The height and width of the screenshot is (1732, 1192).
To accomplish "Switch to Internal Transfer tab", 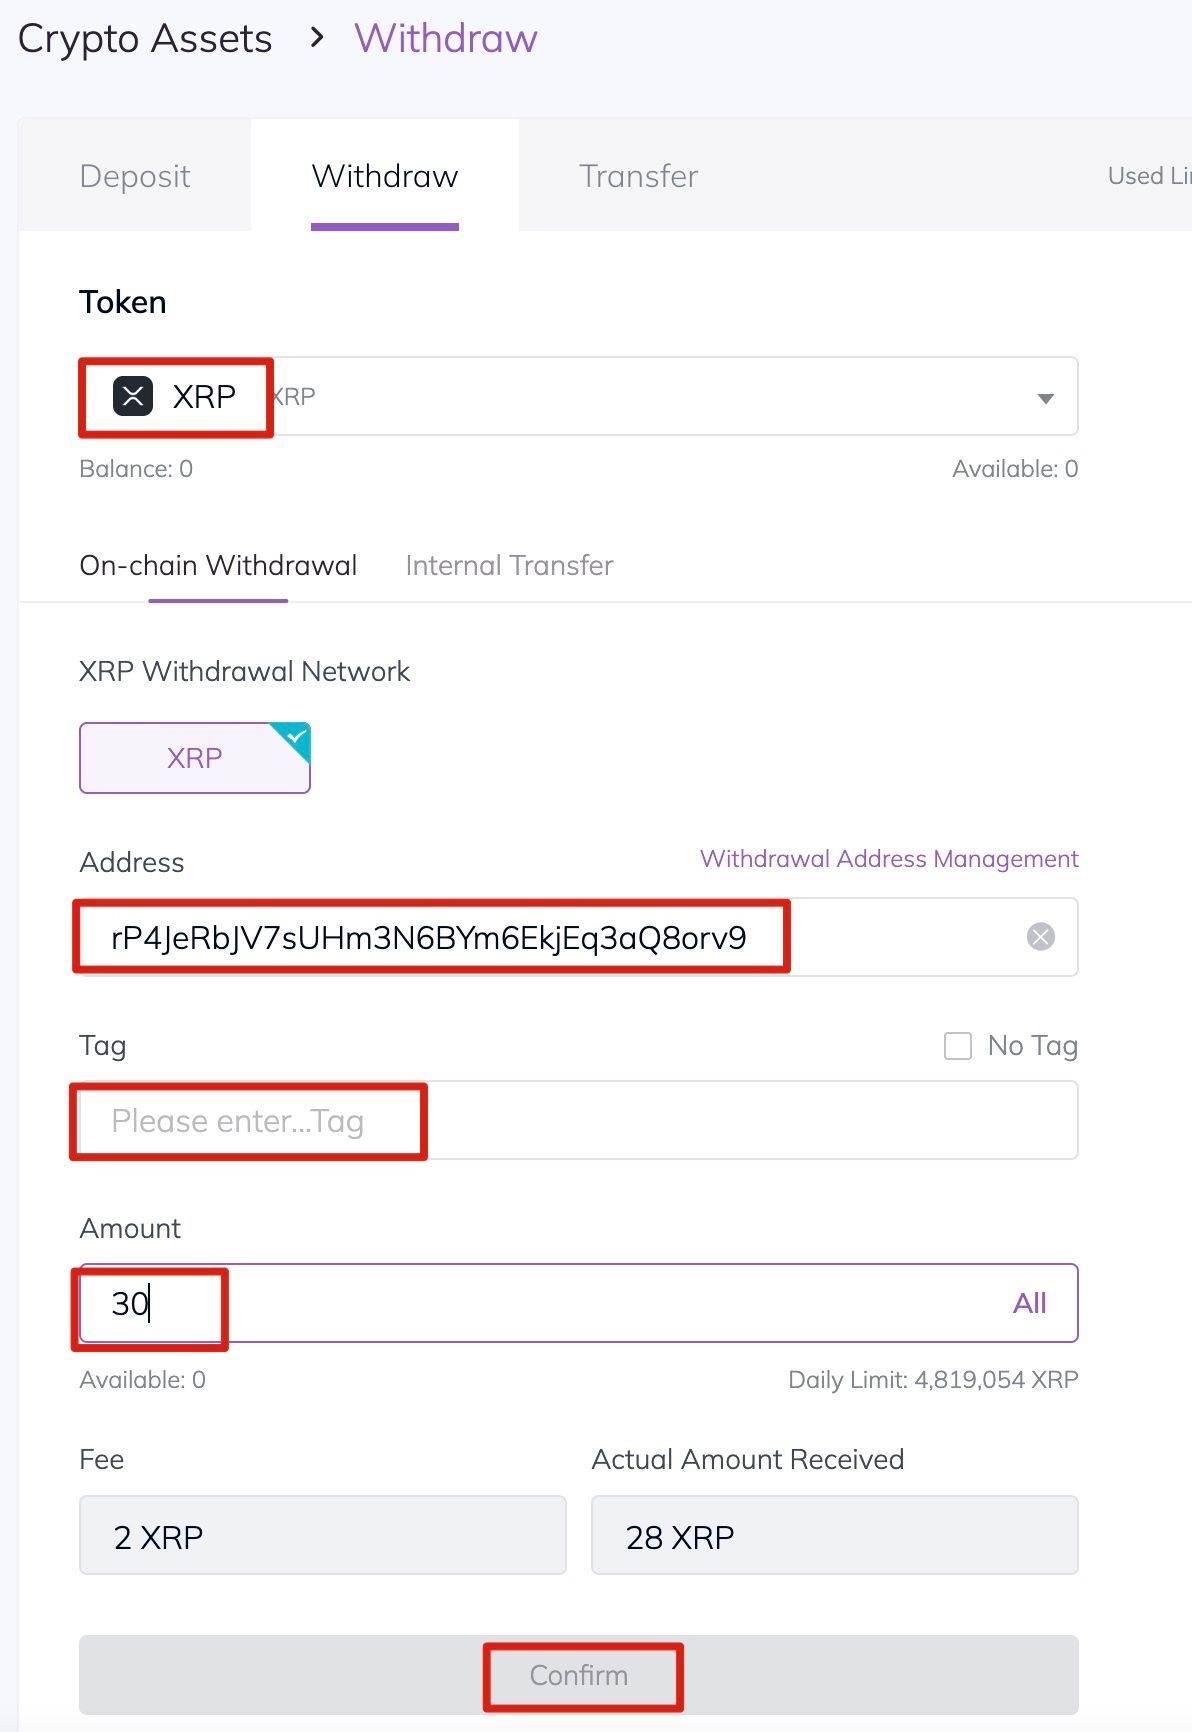I will click(509, 566).
